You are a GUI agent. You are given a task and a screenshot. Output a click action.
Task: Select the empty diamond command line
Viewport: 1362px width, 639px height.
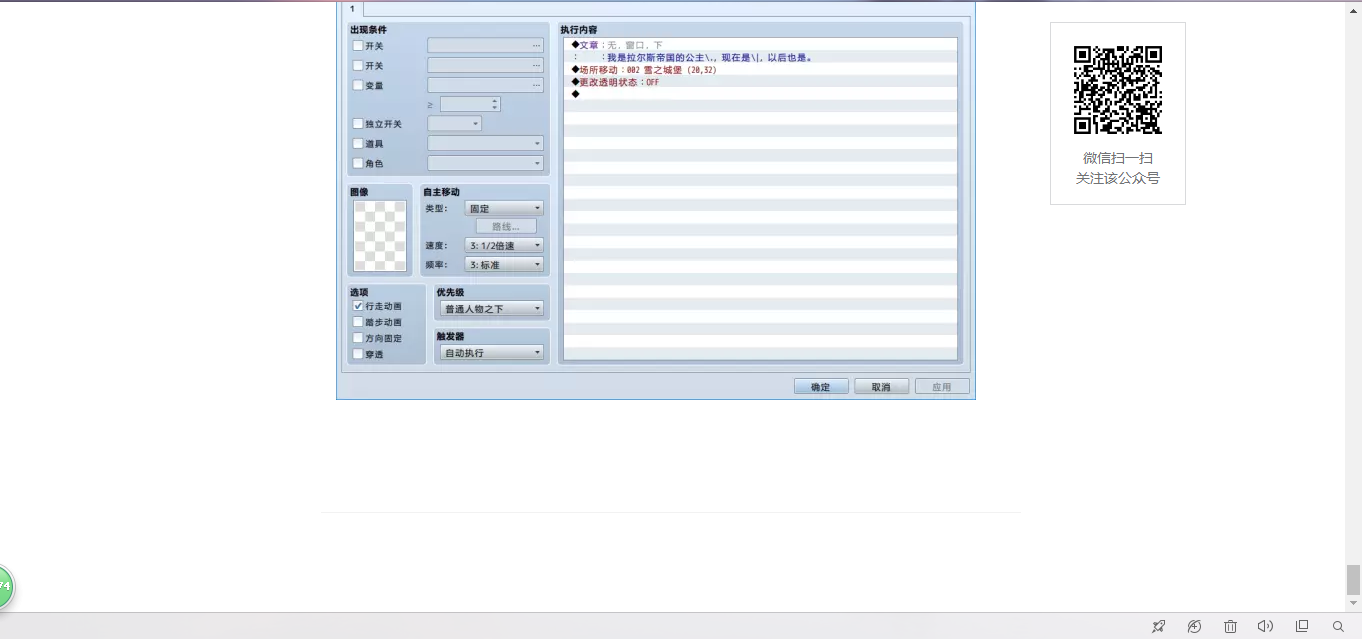[x=760, y=94]
